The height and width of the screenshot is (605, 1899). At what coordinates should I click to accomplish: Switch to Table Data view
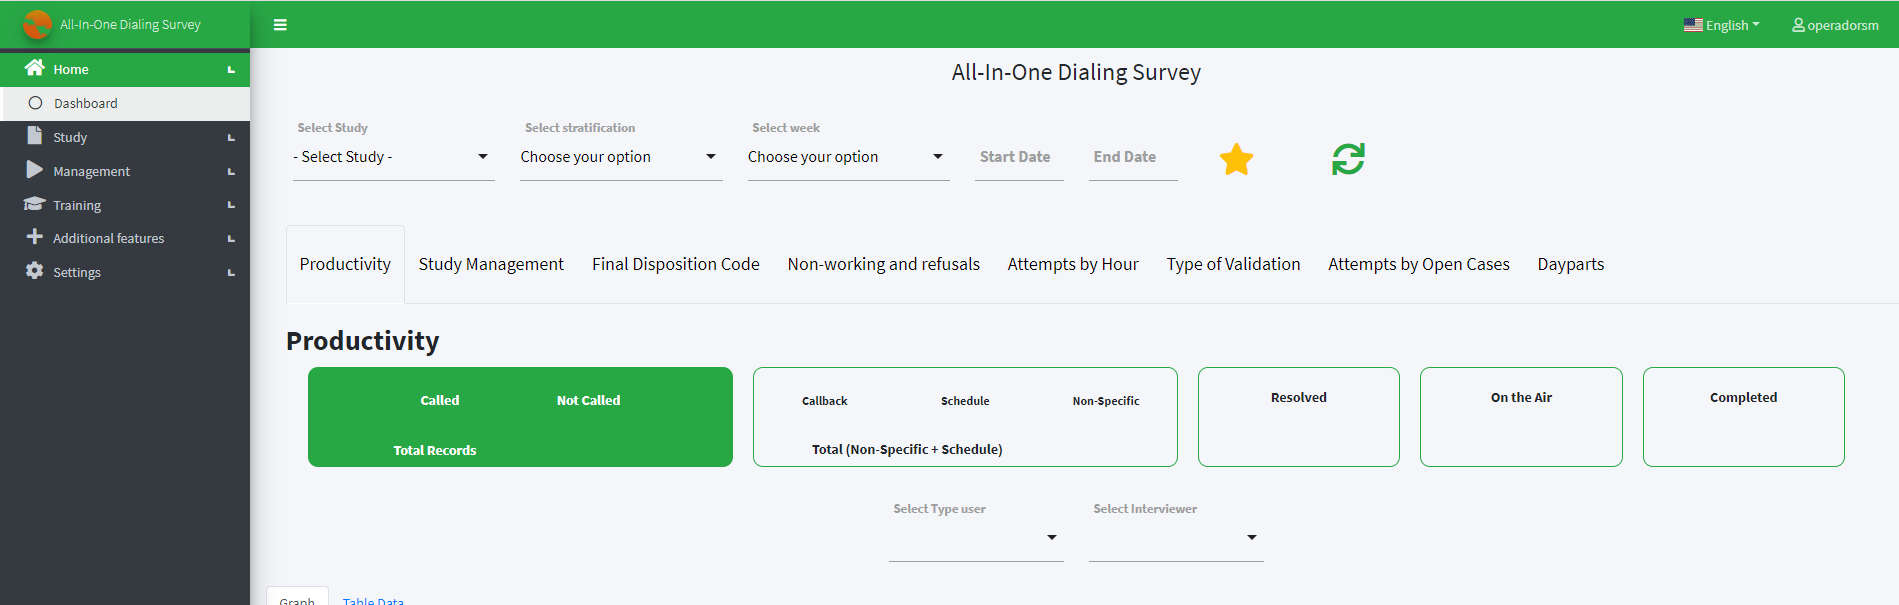coord(373,598)
